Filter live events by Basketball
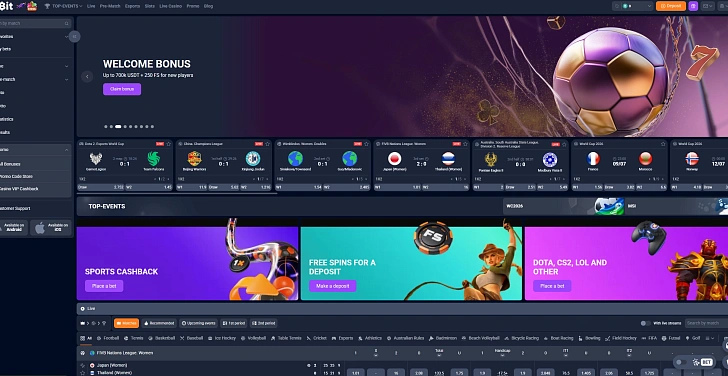The width and height of the screenshot is (728, 376). (x=162, y=338)
